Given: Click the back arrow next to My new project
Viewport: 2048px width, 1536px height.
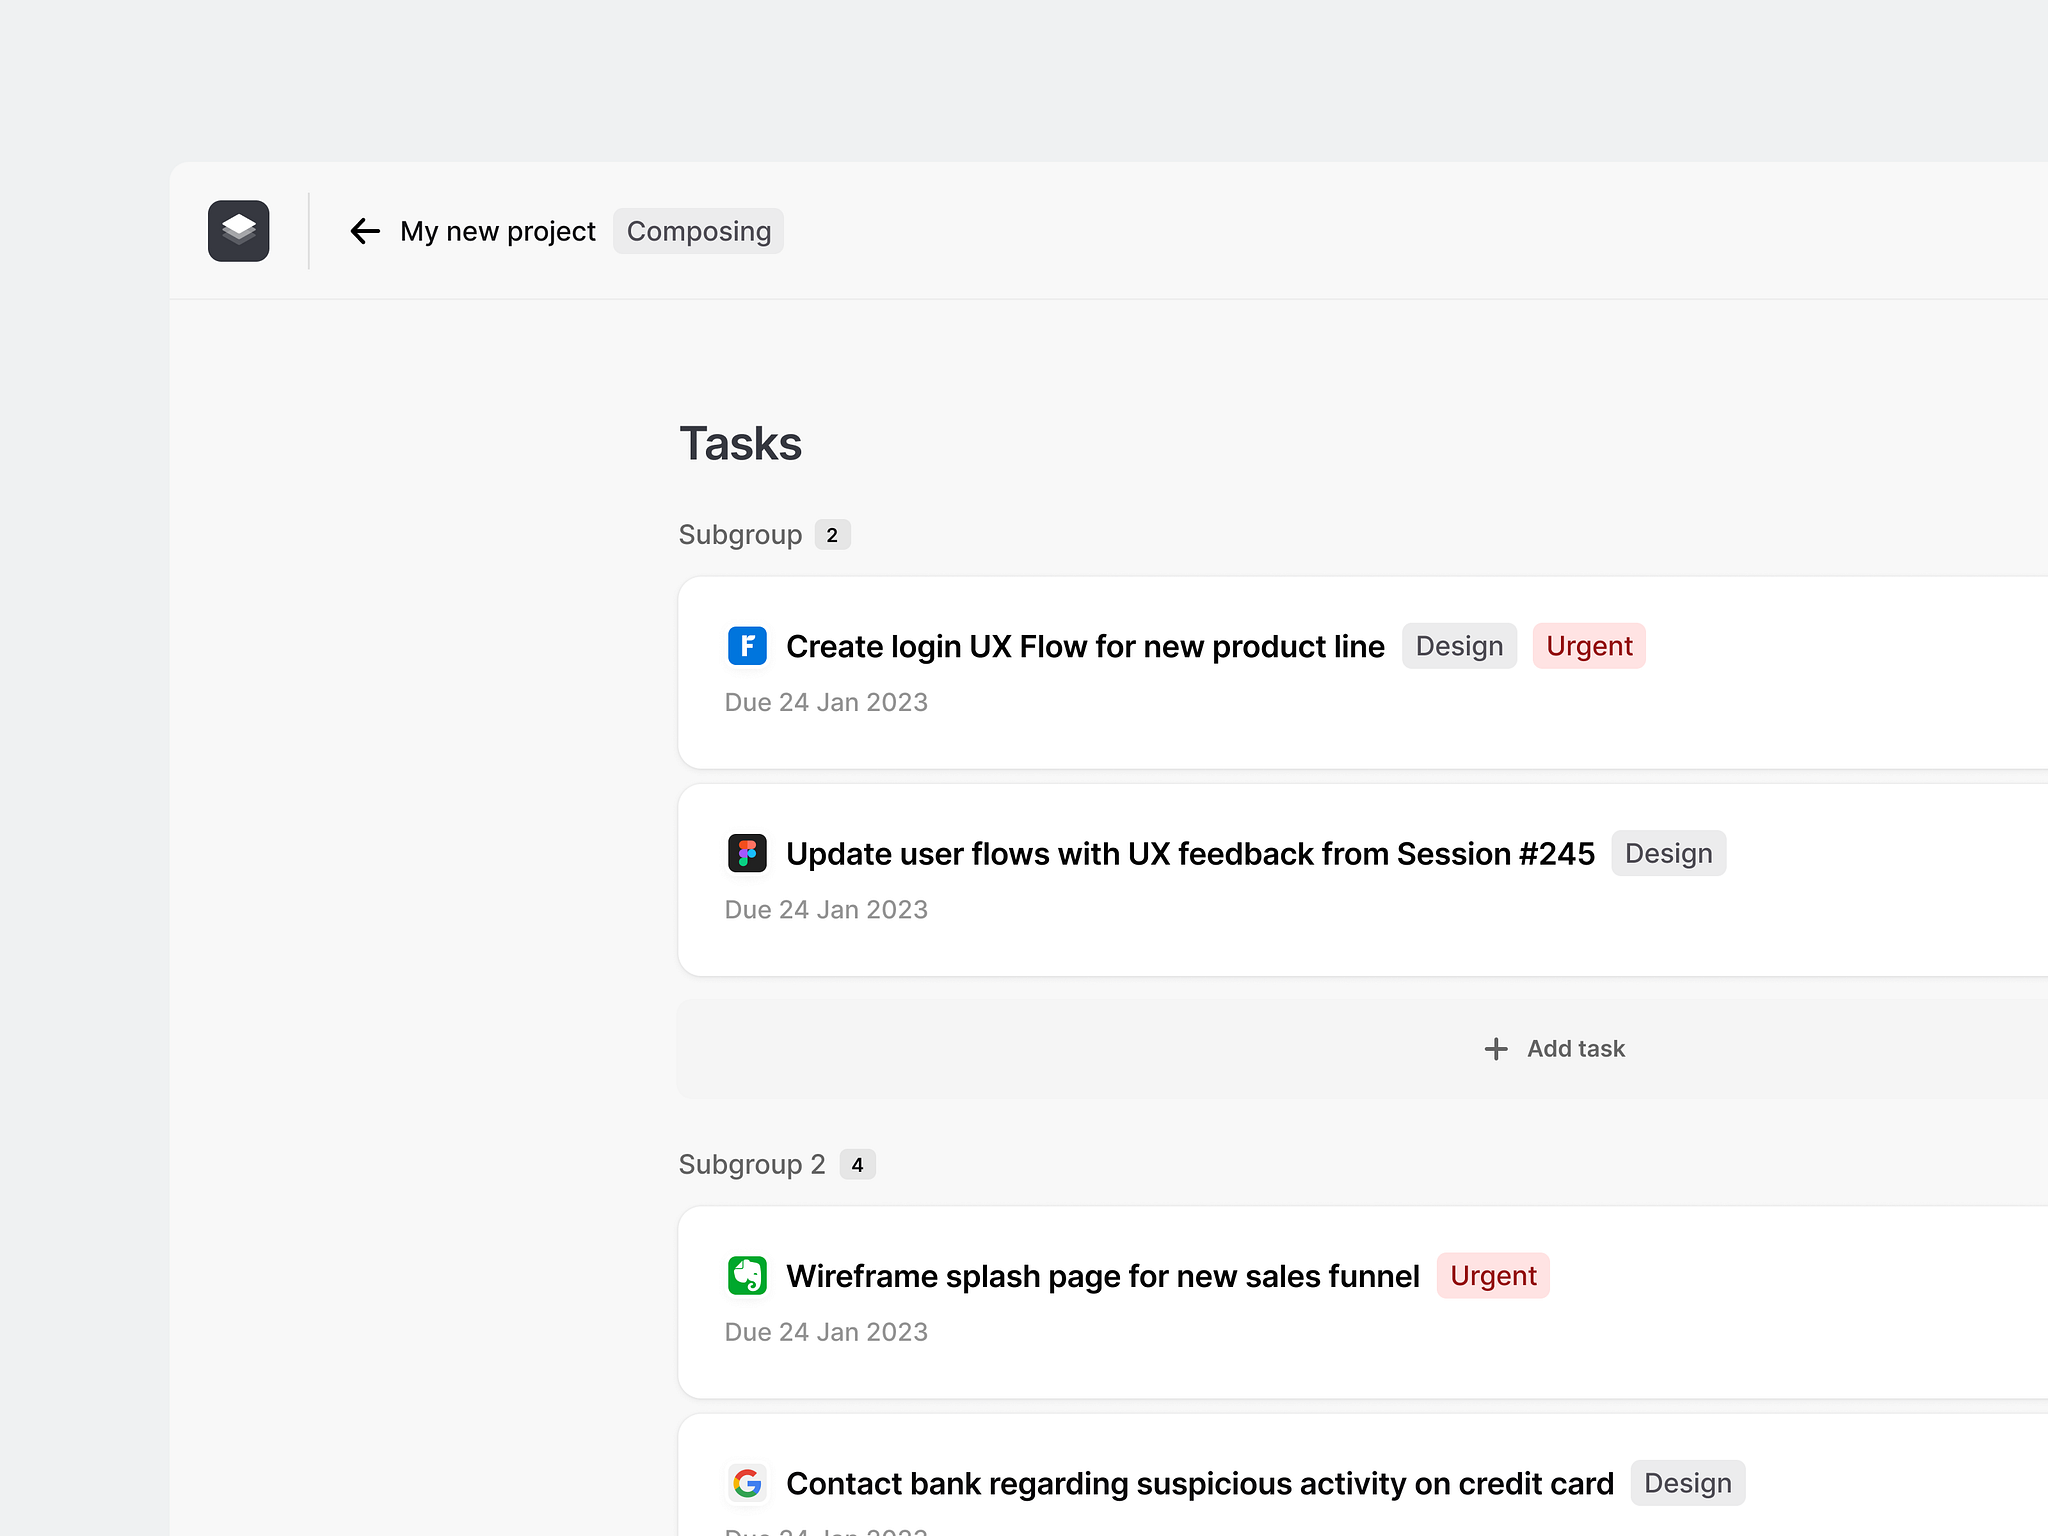Looking at the screenshot, I should [366, 231].
